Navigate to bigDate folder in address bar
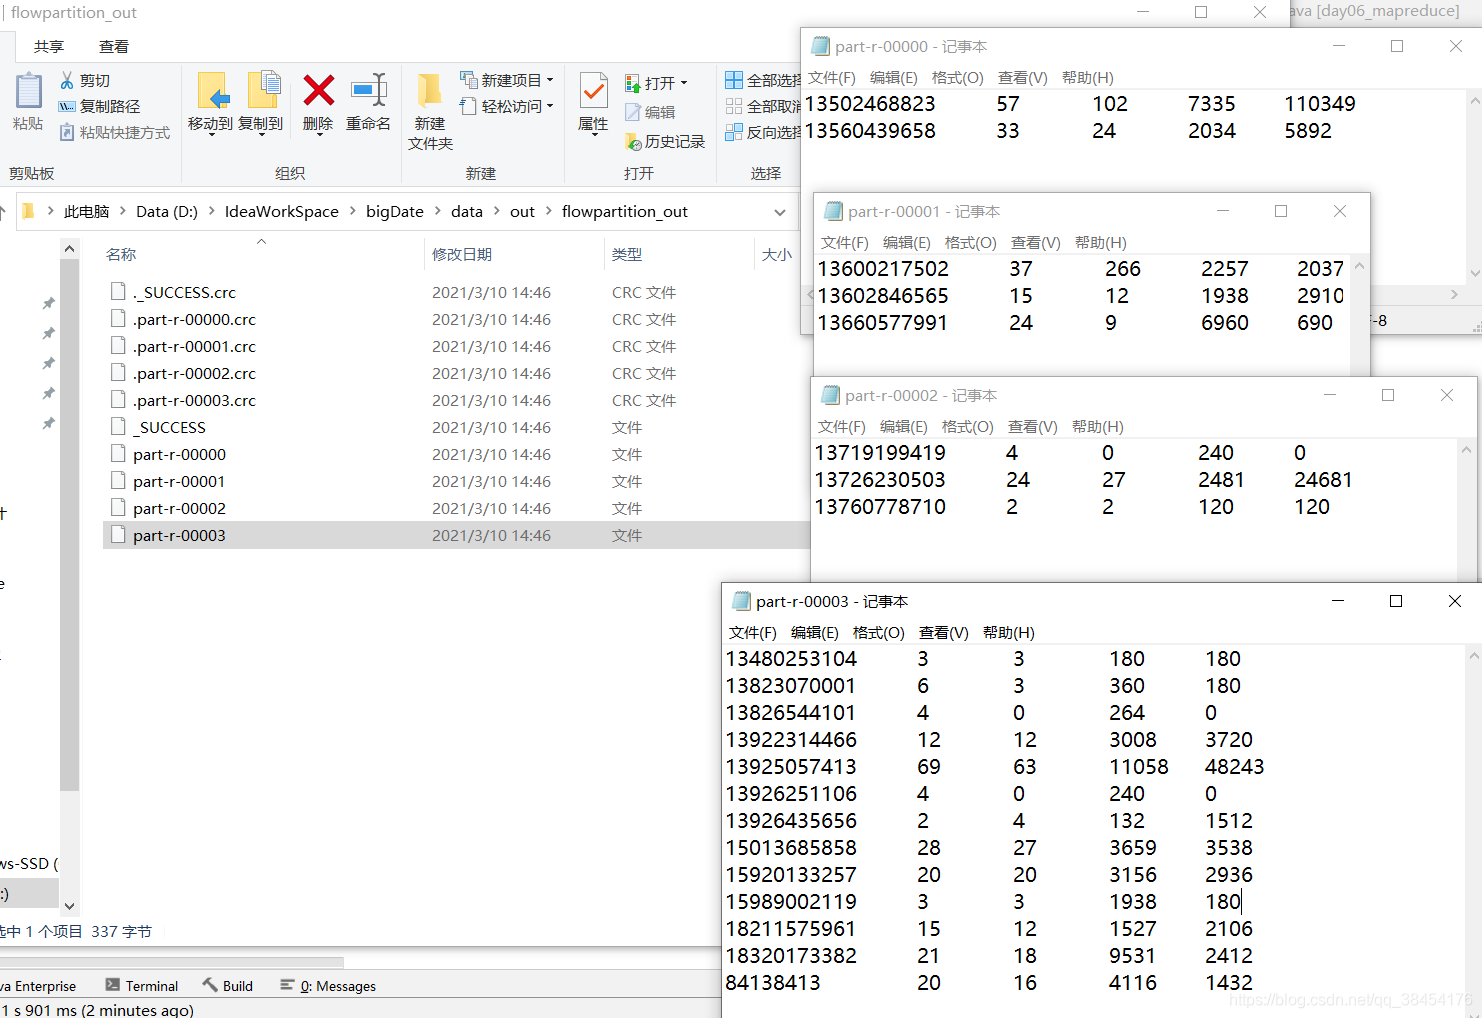The height and width of the screenshot is (1018, 1482). (395, 211)
